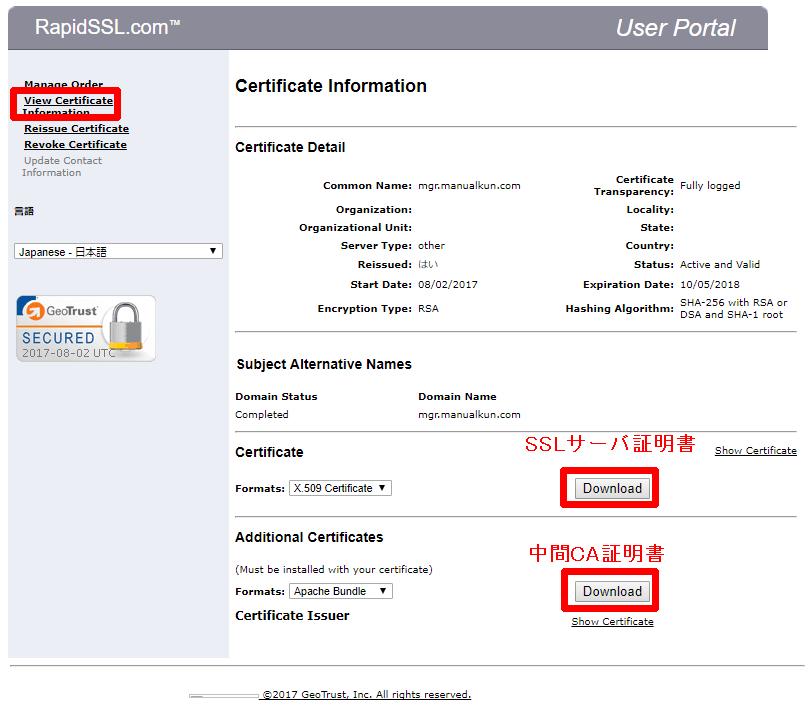Show Certificate link under Additional Certificates

point(612,621)
